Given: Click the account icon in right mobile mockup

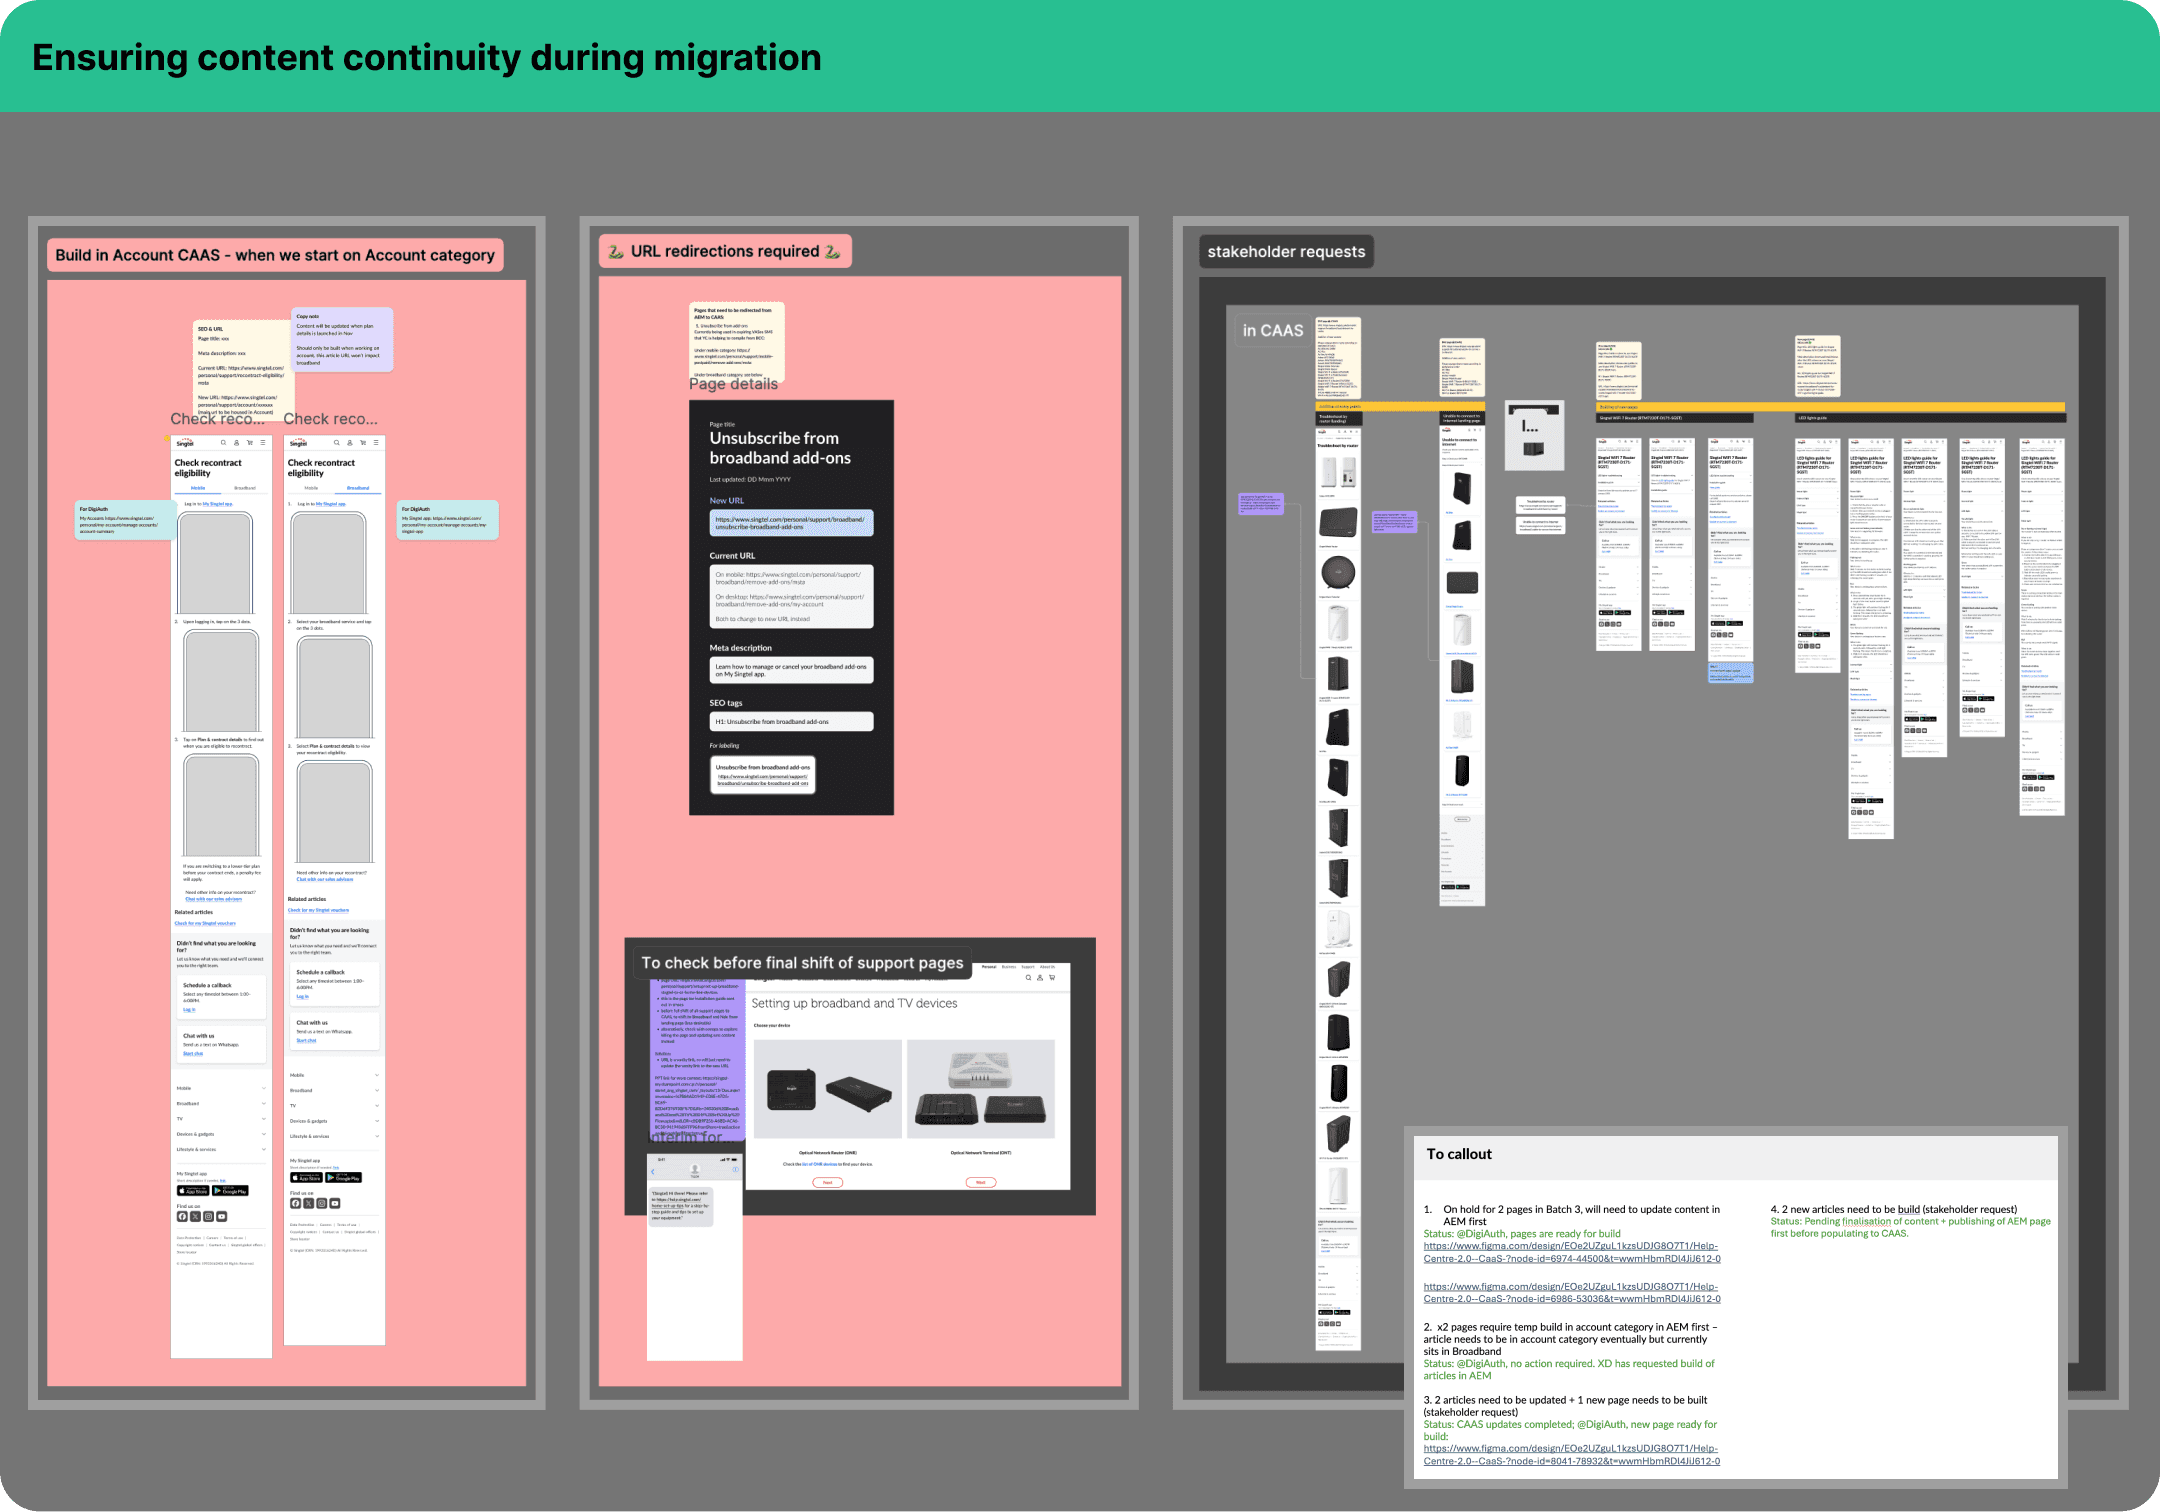Looking at the screenshot, I should click(350, 442).
